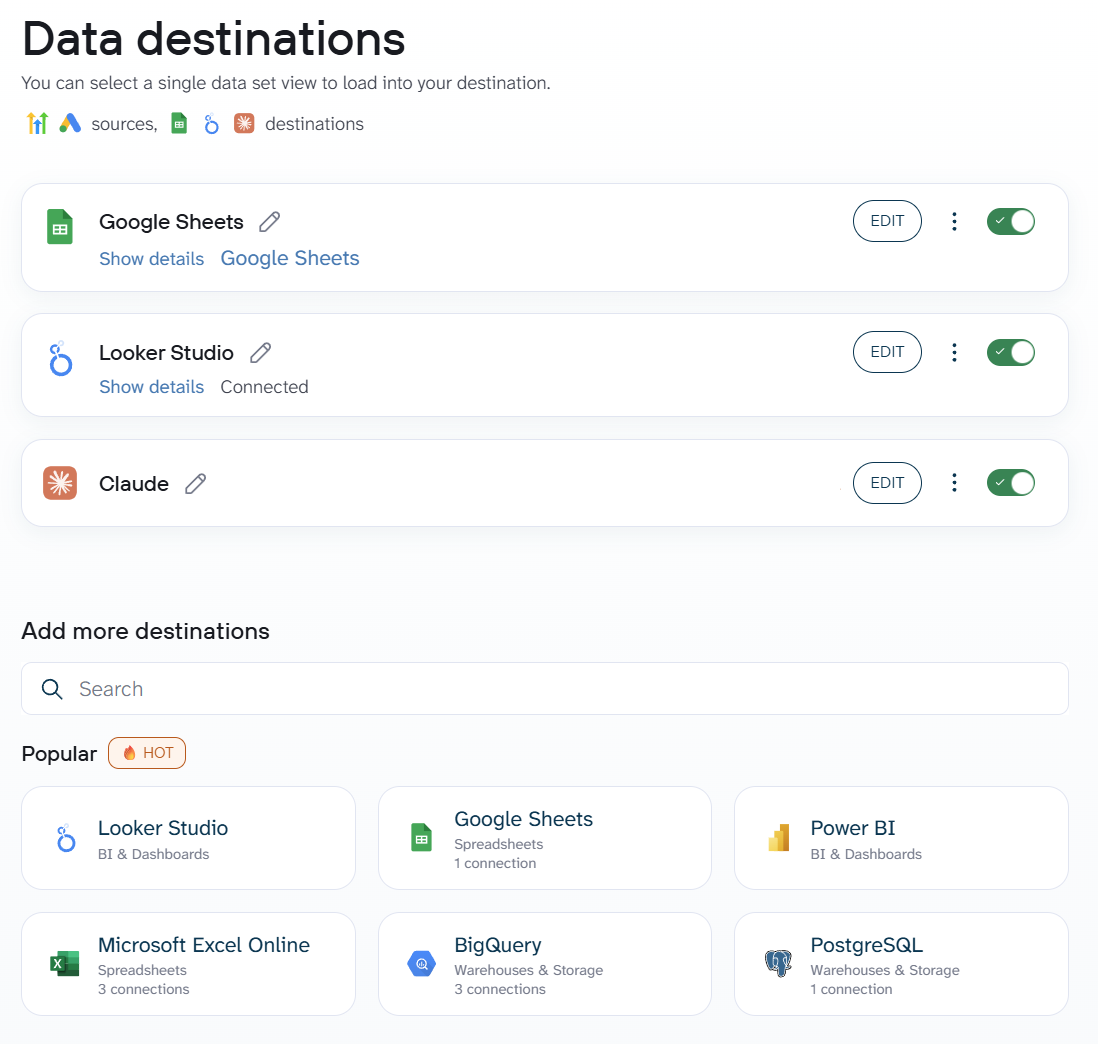Click 'BI & Dashboards' under Power BI
The image size is (1098, 1044).
866,854
